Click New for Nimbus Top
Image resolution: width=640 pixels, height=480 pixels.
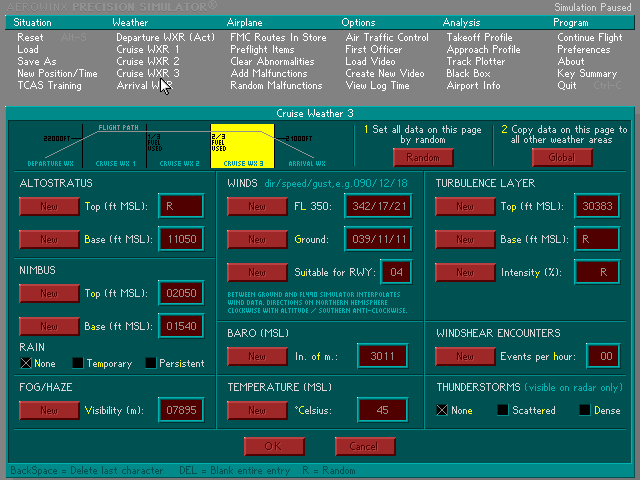(x=49, y=293)
